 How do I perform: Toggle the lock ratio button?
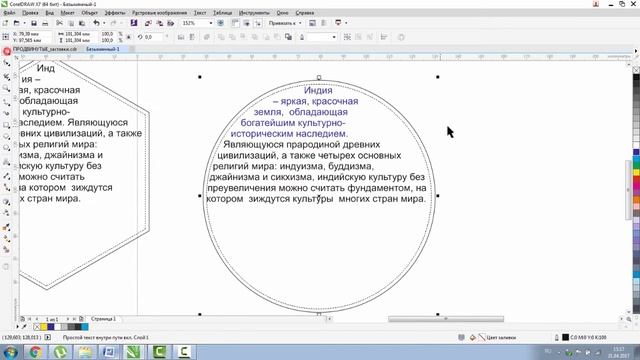coord(129,37)
